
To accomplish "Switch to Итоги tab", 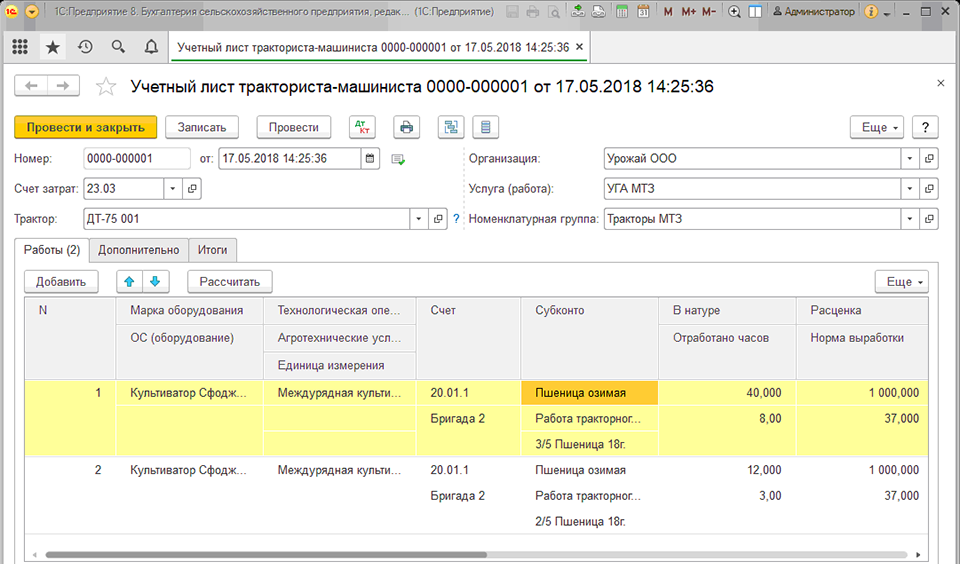I will coord(212,250).
